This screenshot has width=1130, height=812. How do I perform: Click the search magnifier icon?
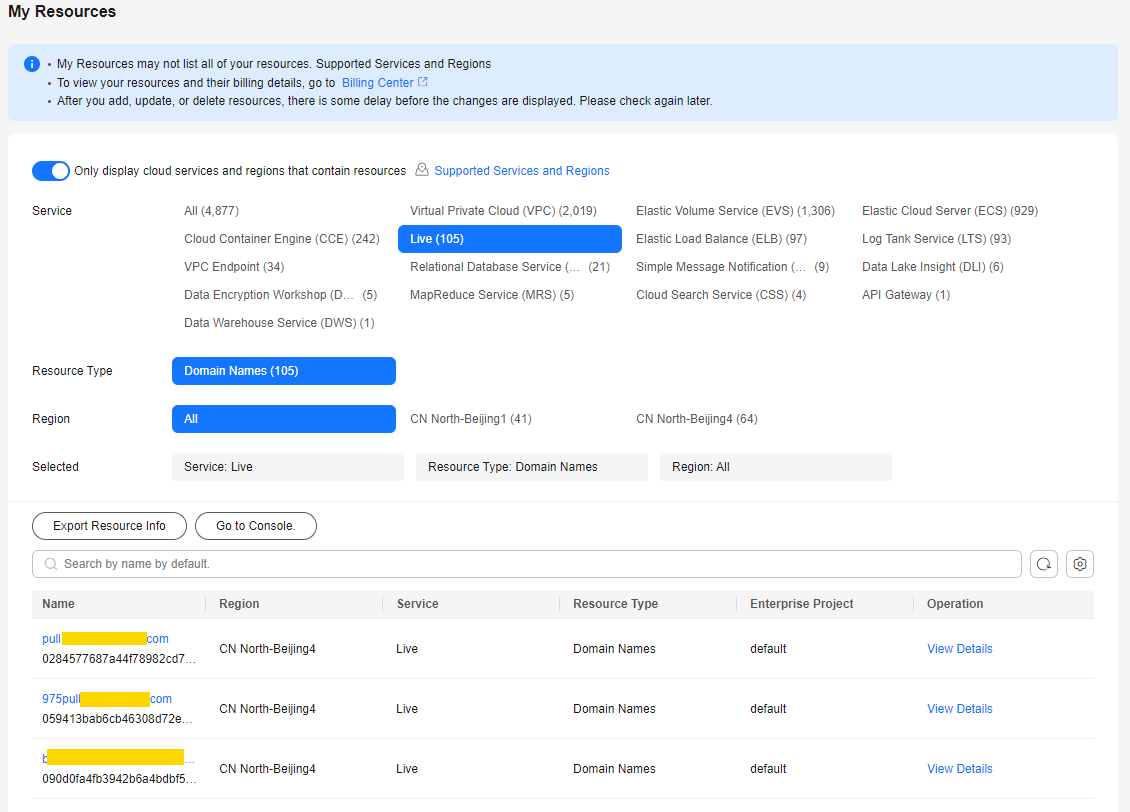(51, 564)
